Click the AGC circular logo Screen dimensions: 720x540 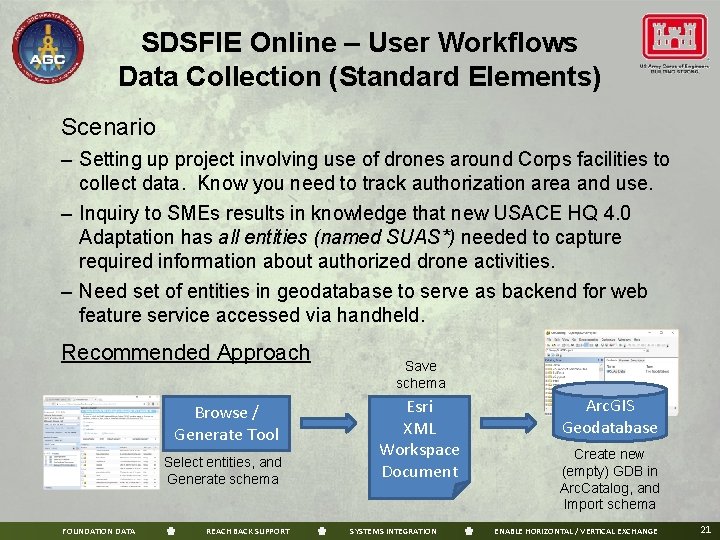48,48
